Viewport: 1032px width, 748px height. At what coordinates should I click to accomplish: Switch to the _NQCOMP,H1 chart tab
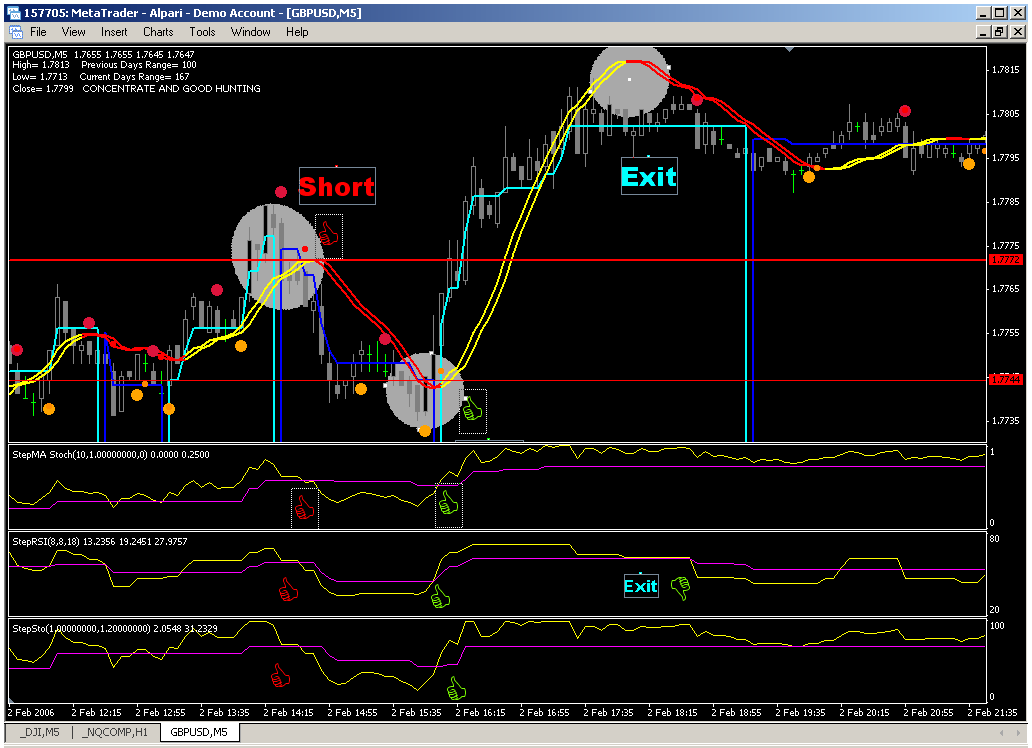point(115,732)
